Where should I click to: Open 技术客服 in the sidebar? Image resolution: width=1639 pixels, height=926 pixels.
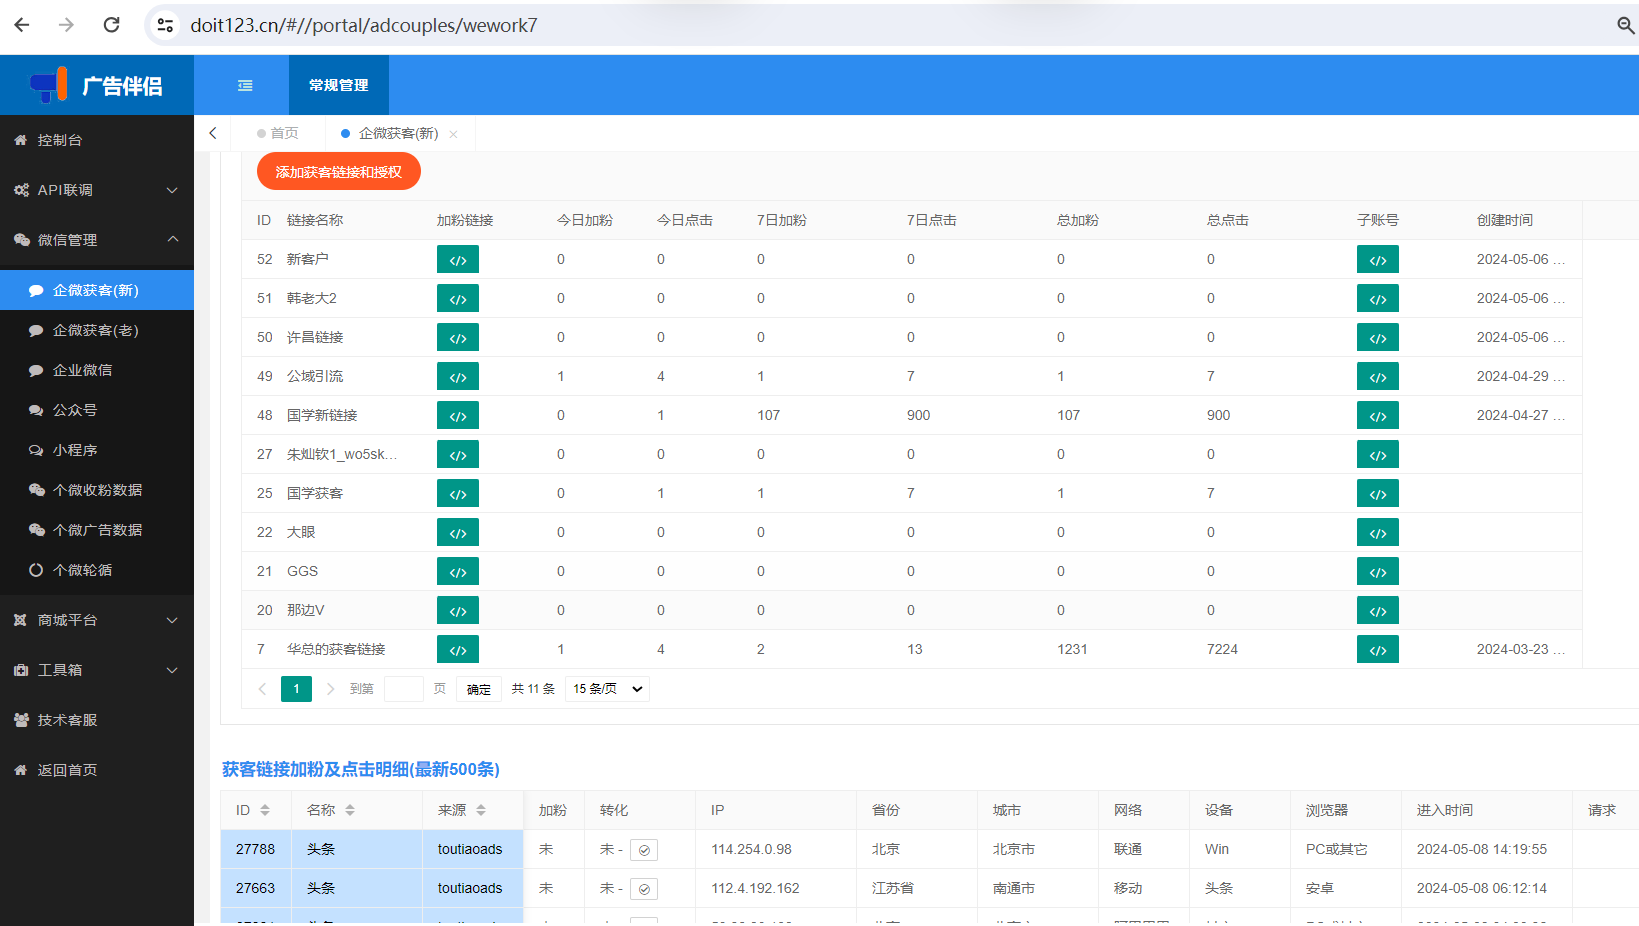97,720
